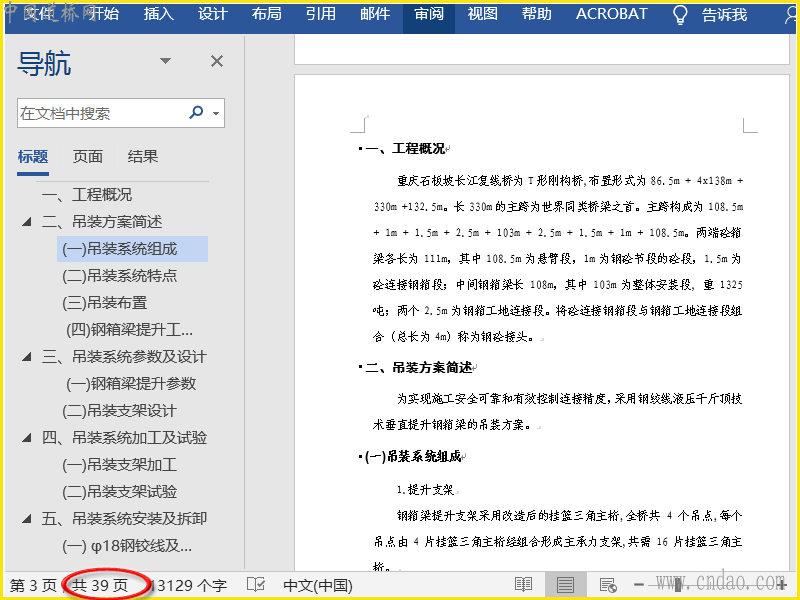Image resolution: width=800 pixels, height=600 pixels.
Task: Switch to Print Layout view icon
Action: coord(565,585)
